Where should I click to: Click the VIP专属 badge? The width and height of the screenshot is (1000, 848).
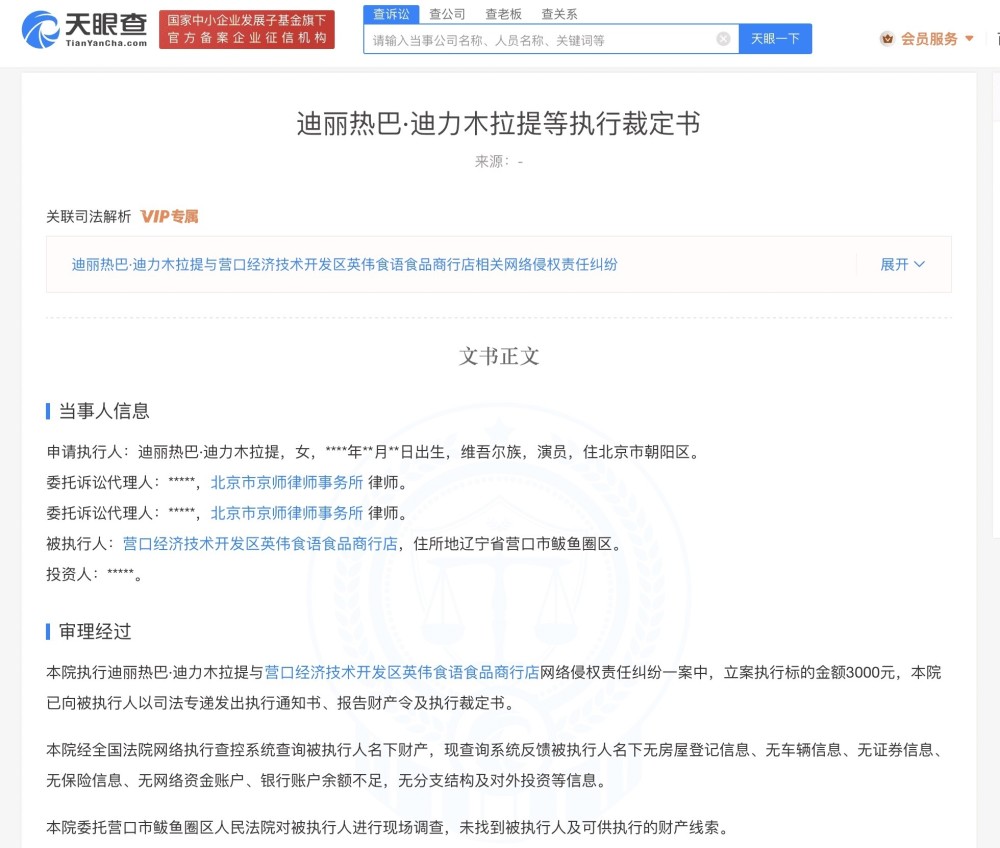tap(169, 217)
